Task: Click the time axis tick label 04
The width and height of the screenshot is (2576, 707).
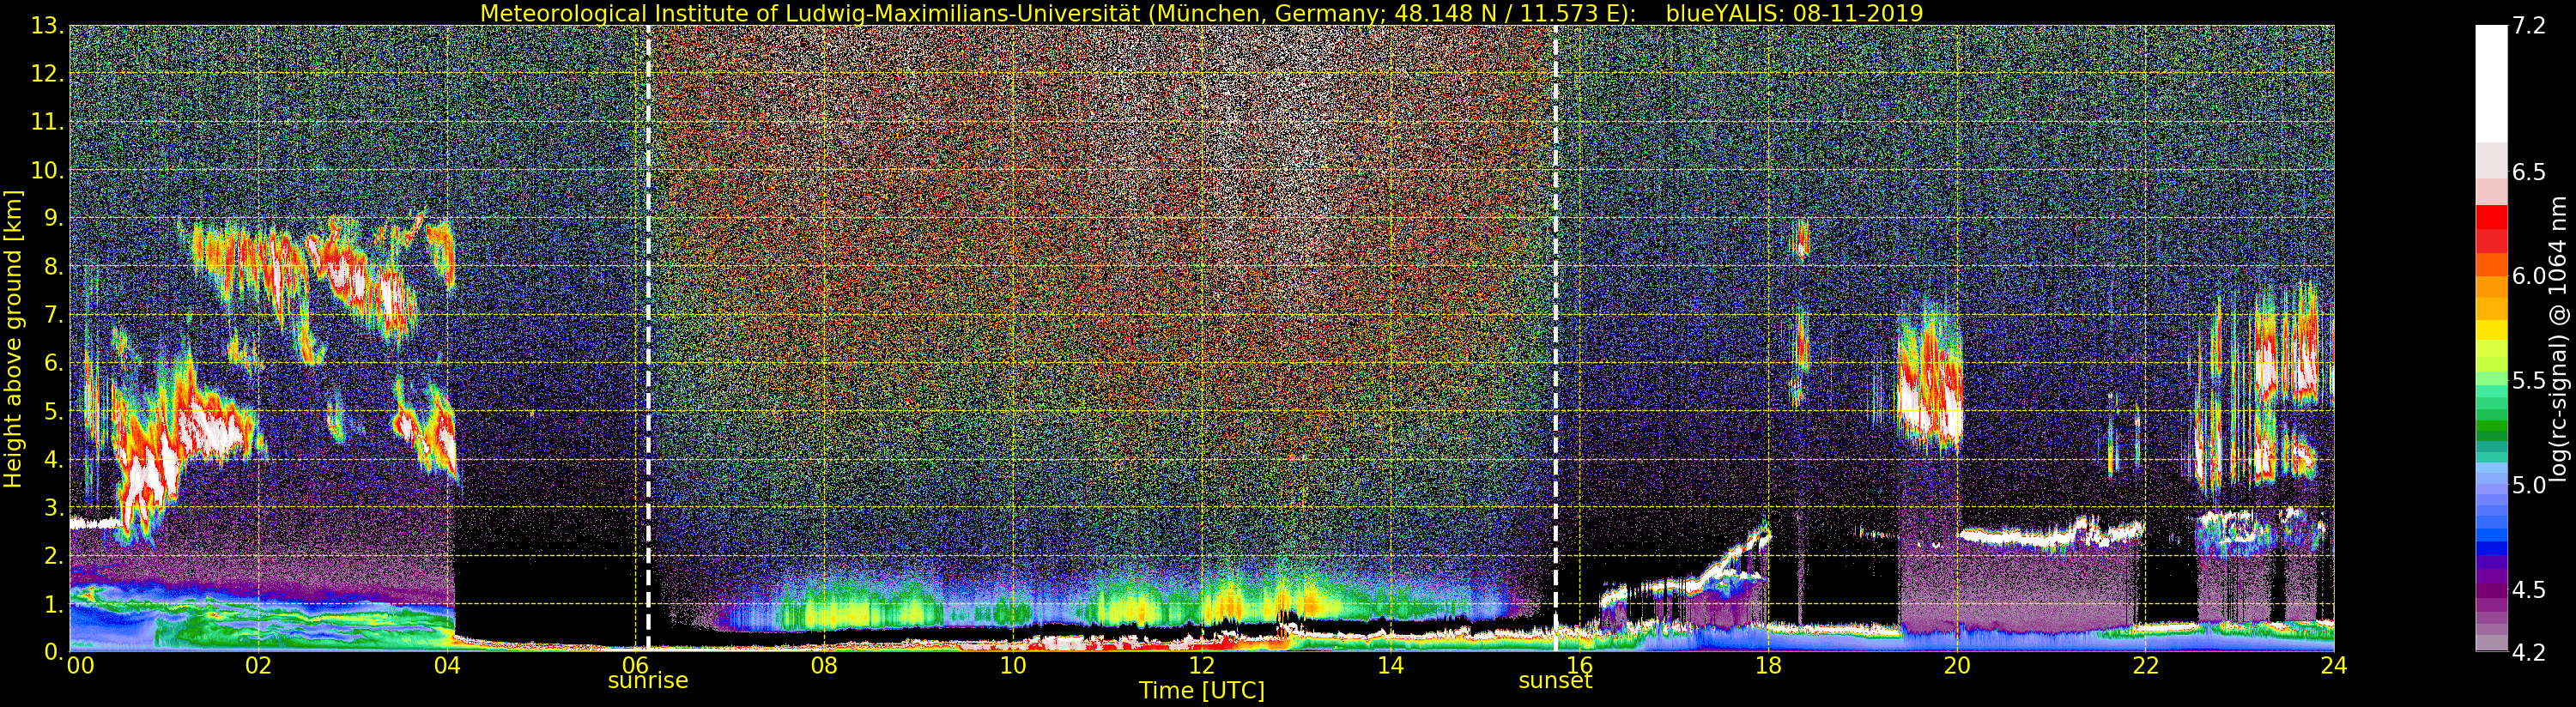Action: coord(447,666)
